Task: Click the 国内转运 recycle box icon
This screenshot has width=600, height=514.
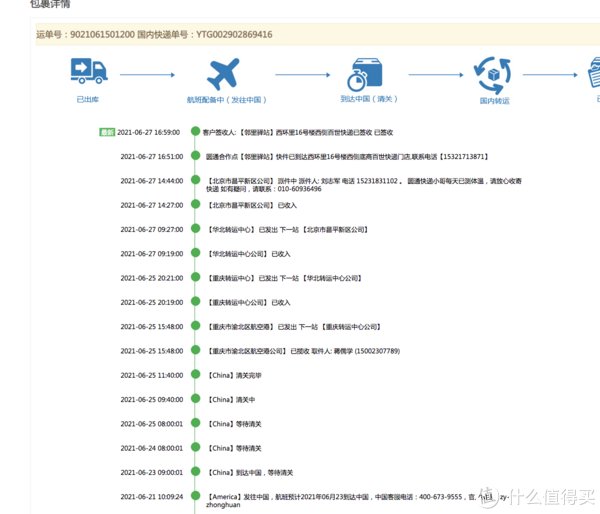Action: 492,75
